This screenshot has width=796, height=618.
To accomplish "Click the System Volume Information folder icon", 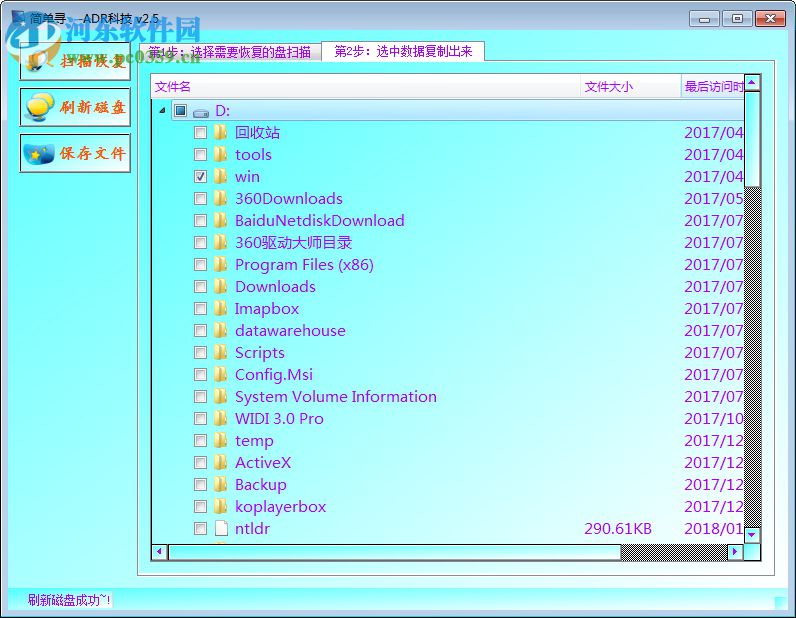I will pyautogui.click(x=220, y=397).
